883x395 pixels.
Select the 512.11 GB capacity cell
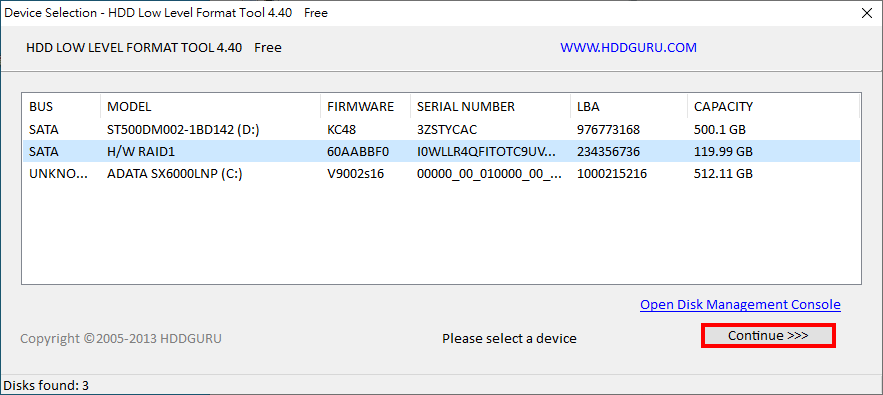(723, 174)
